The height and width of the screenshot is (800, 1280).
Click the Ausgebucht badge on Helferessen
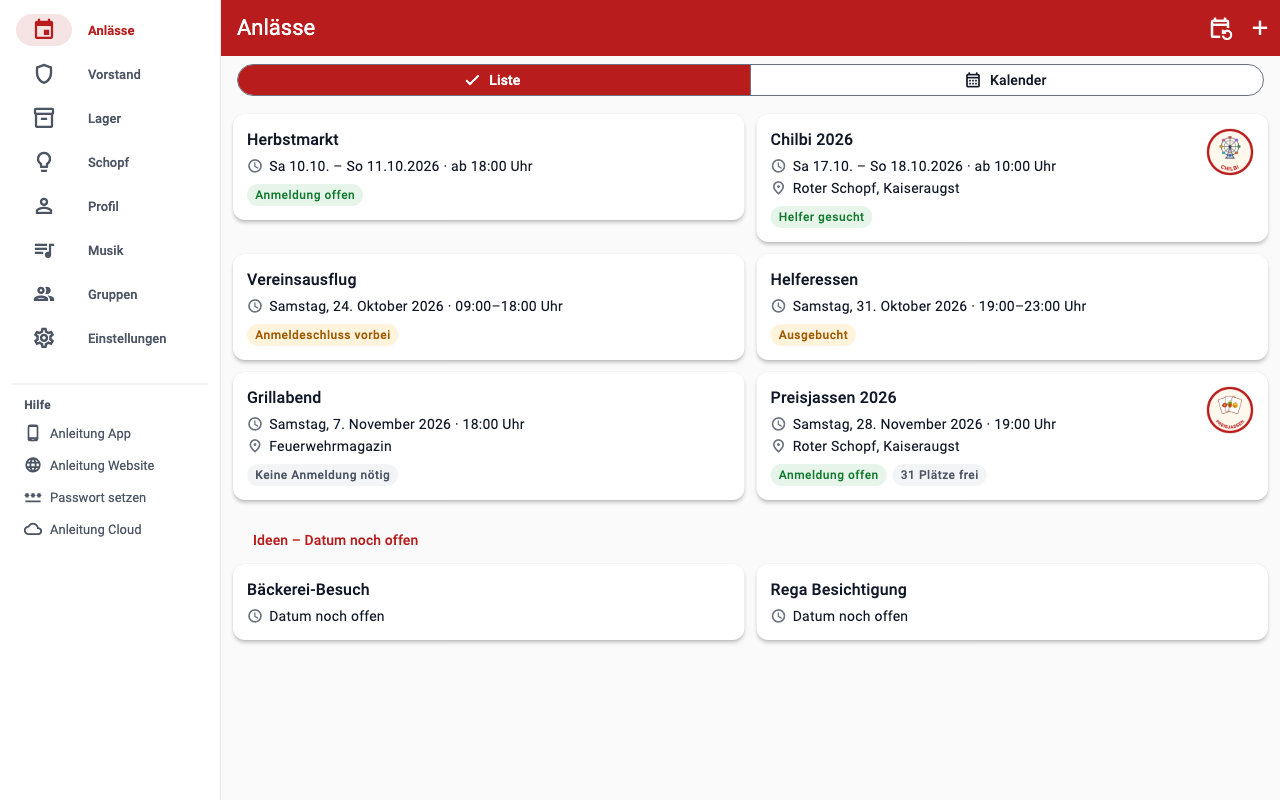point(813,335)
